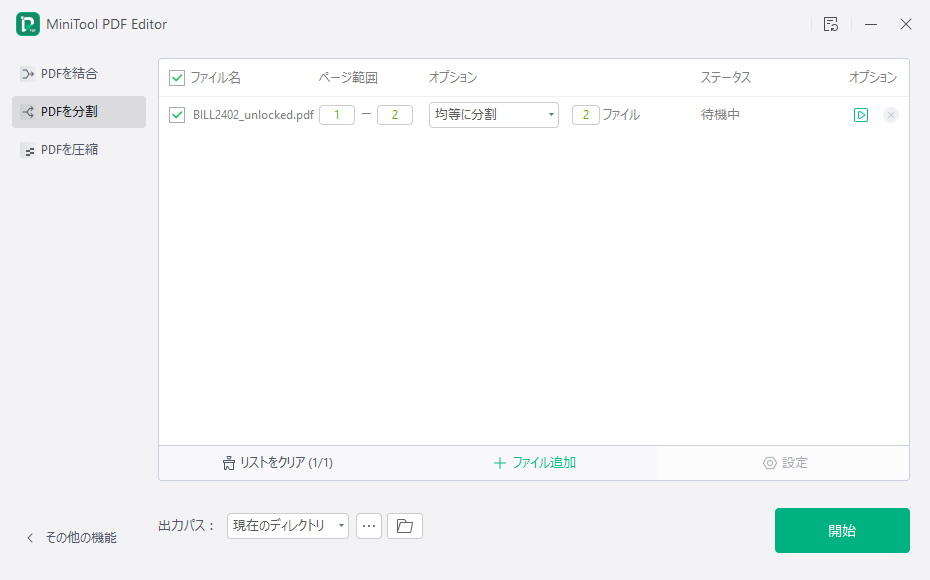Edit the end page field showing 2

[395, 115]
